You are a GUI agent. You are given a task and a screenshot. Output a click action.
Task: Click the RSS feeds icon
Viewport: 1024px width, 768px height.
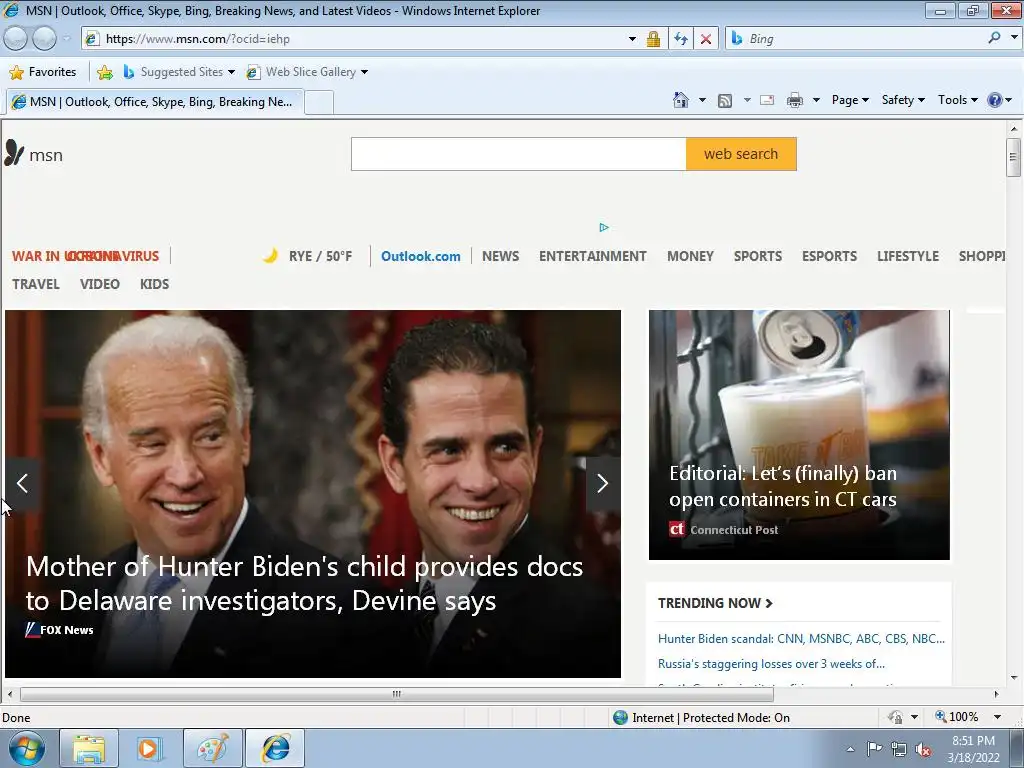(x=725, y=100)
